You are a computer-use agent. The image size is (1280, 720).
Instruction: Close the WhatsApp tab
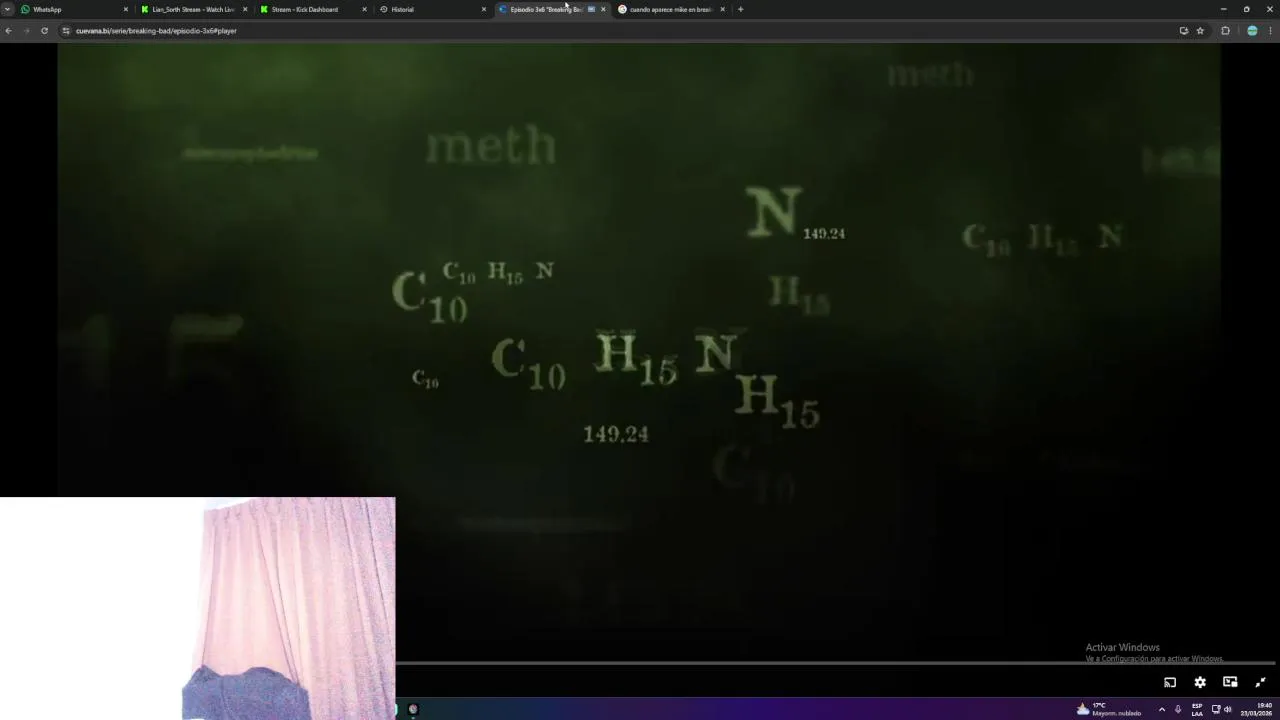(x=125, y=9)
